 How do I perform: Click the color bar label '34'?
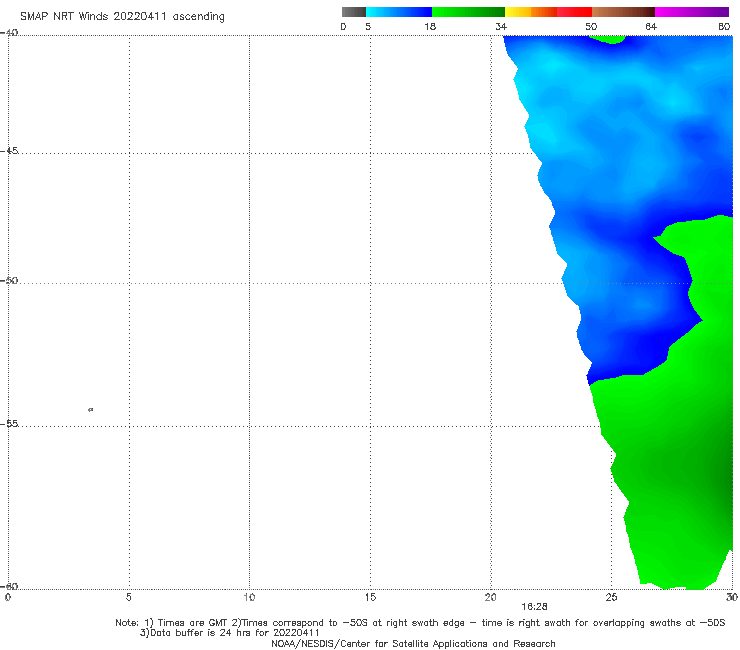tap(501, 26)
